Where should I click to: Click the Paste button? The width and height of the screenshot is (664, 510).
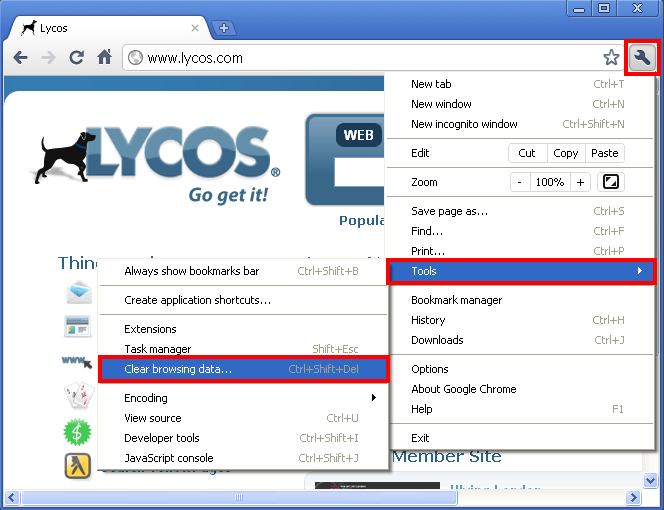coord(605,153)
